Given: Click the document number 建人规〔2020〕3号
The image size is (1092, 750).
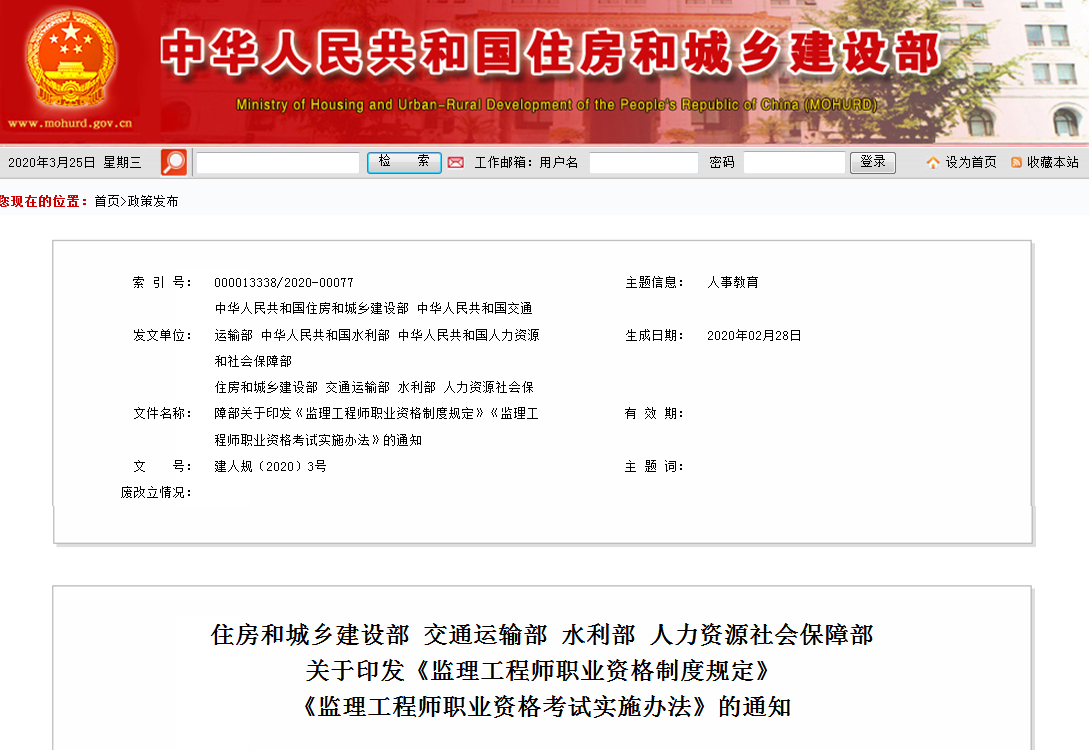Looking at the screenshot, I should click(270, 466).
